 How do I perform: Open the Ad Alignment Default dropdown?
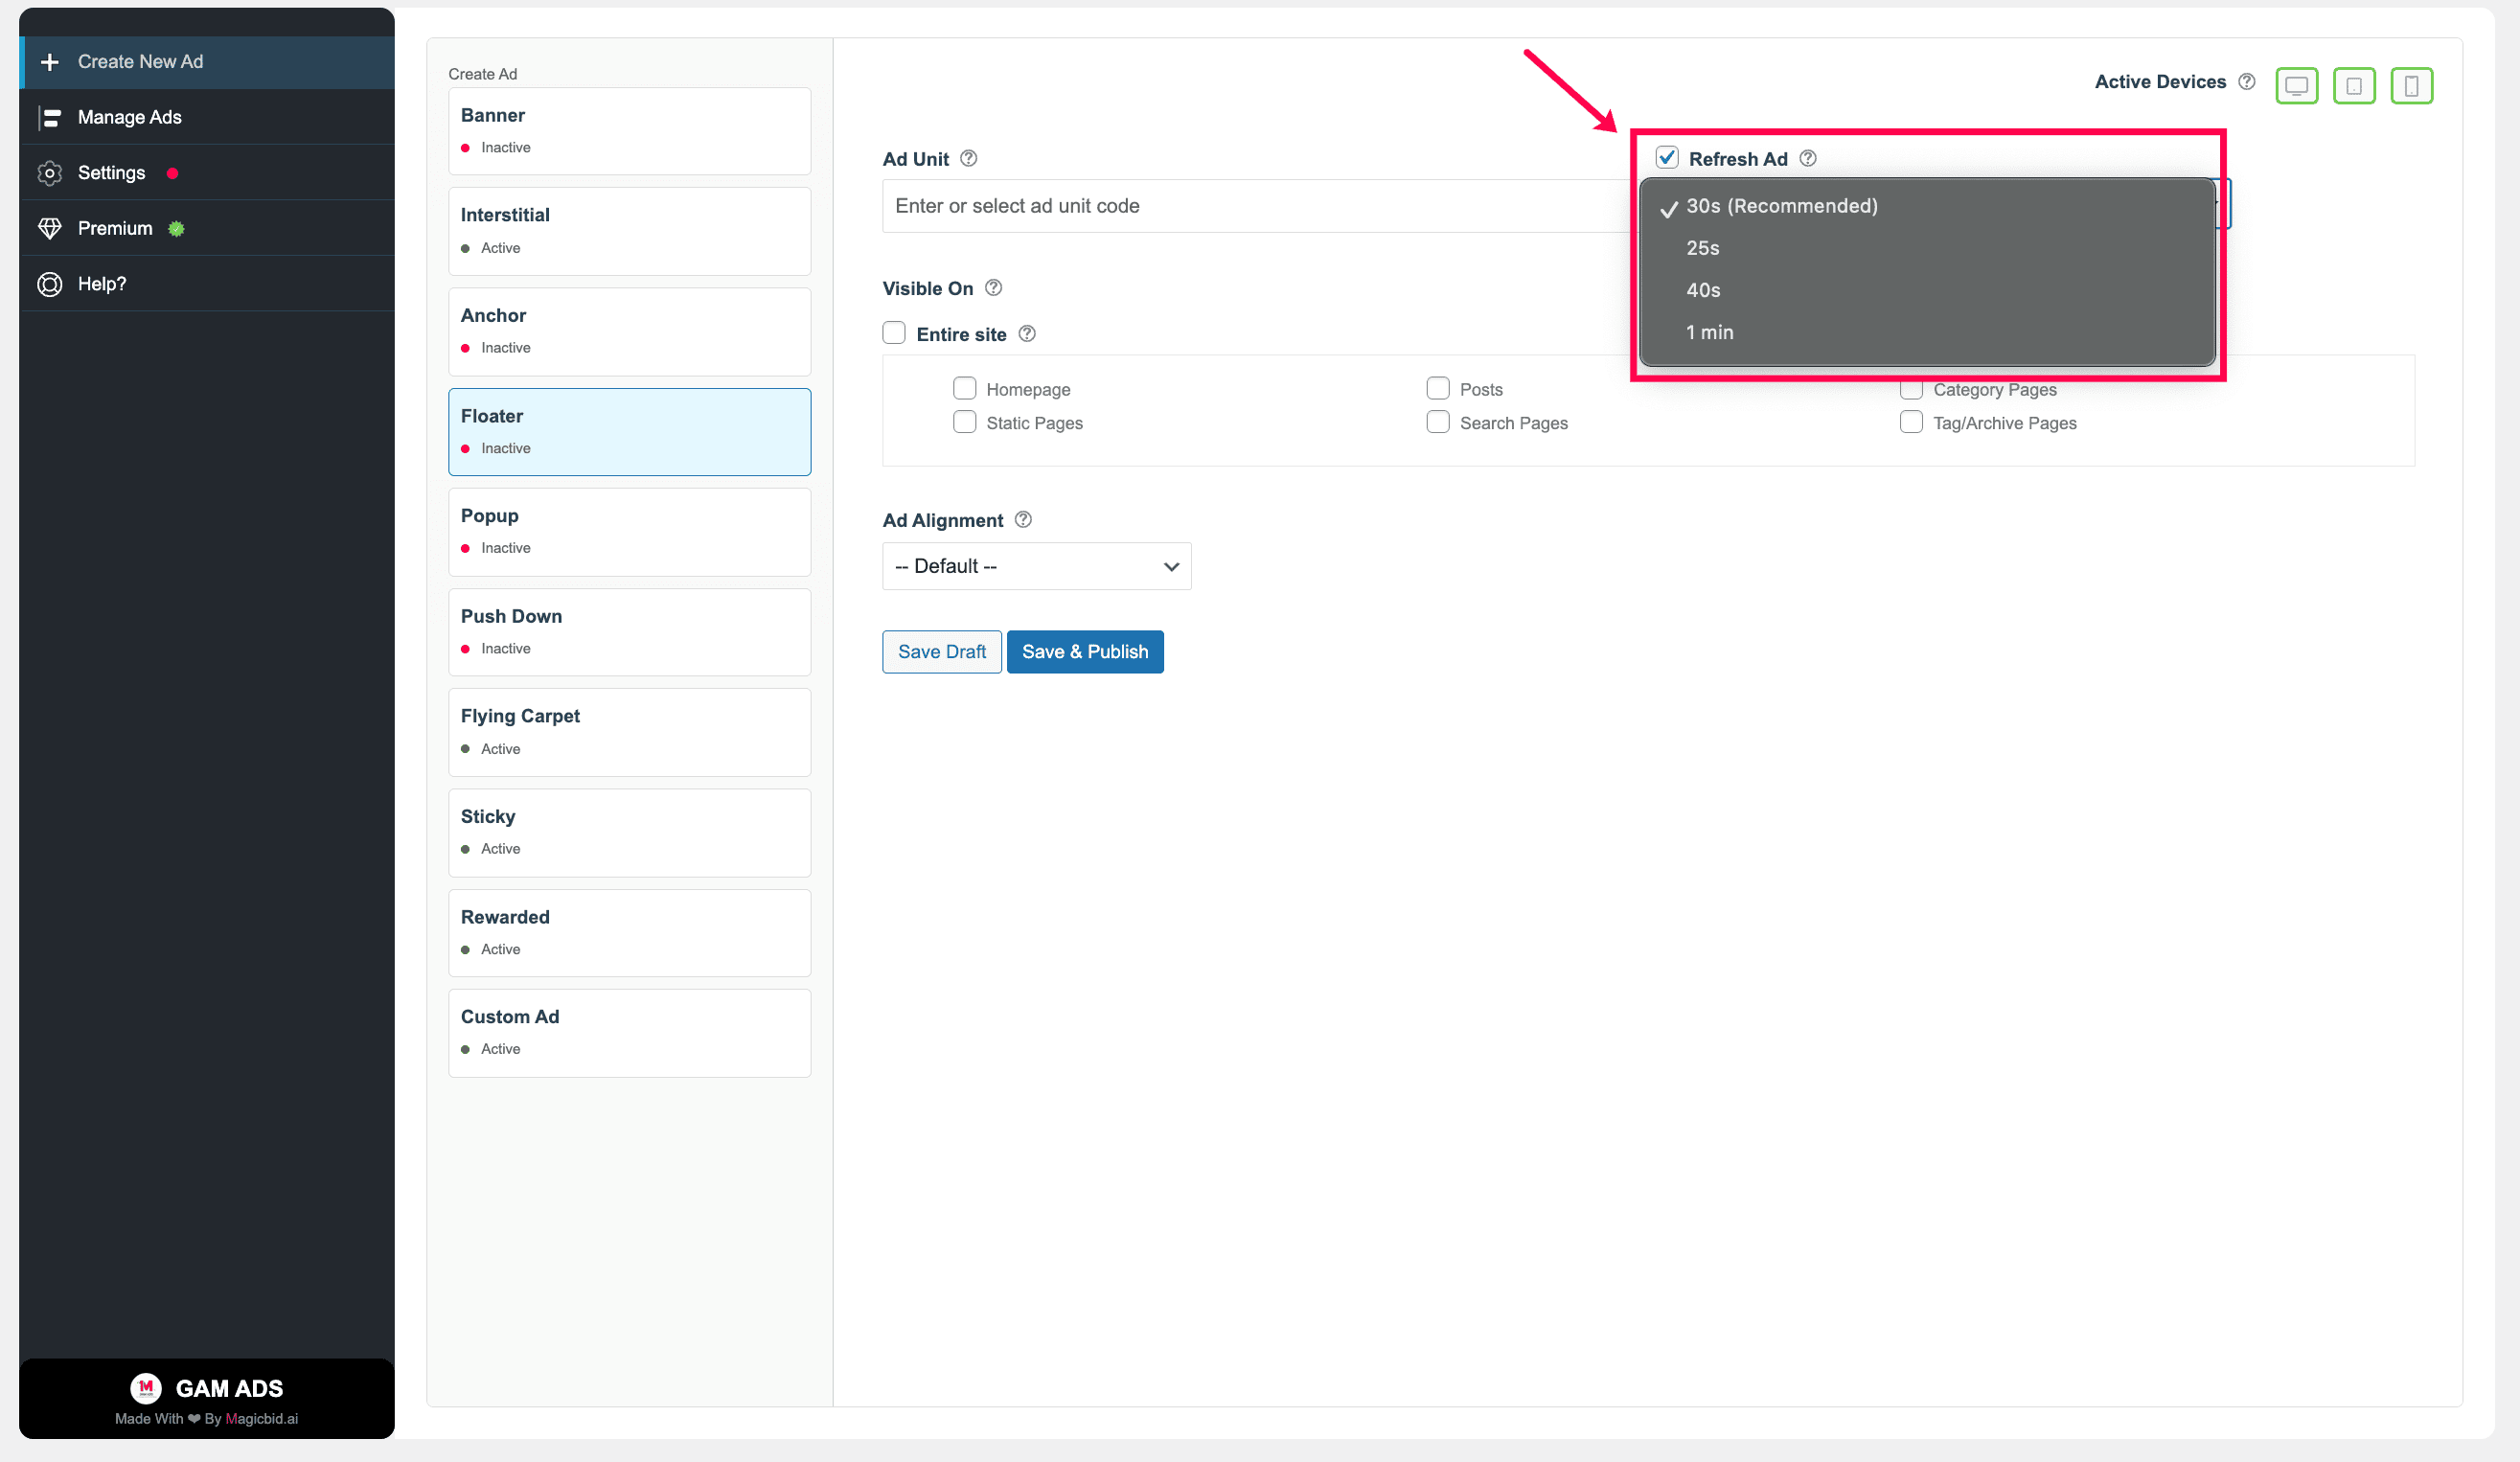click(x=1036, y=566)
